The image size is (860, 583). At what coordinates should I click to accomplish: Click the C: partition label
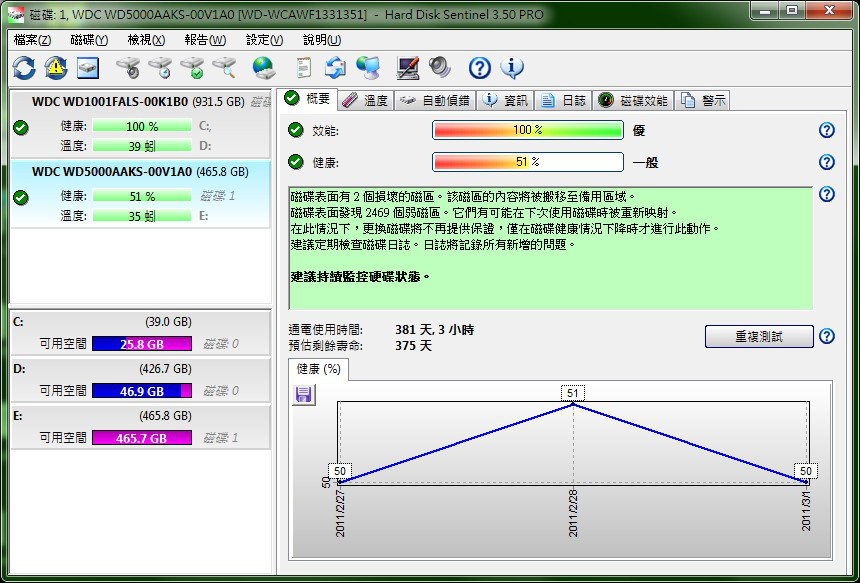(18, 322)
